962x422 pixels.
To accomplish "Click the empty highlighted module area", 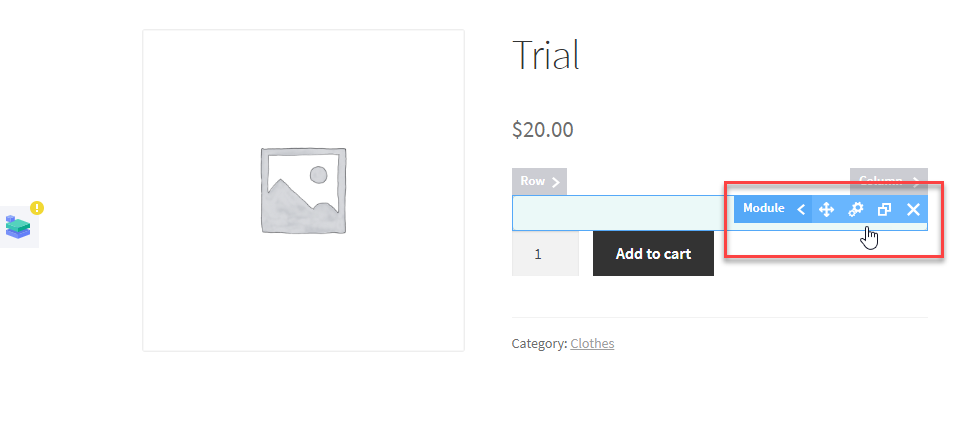I will click(x=623, y=213).
